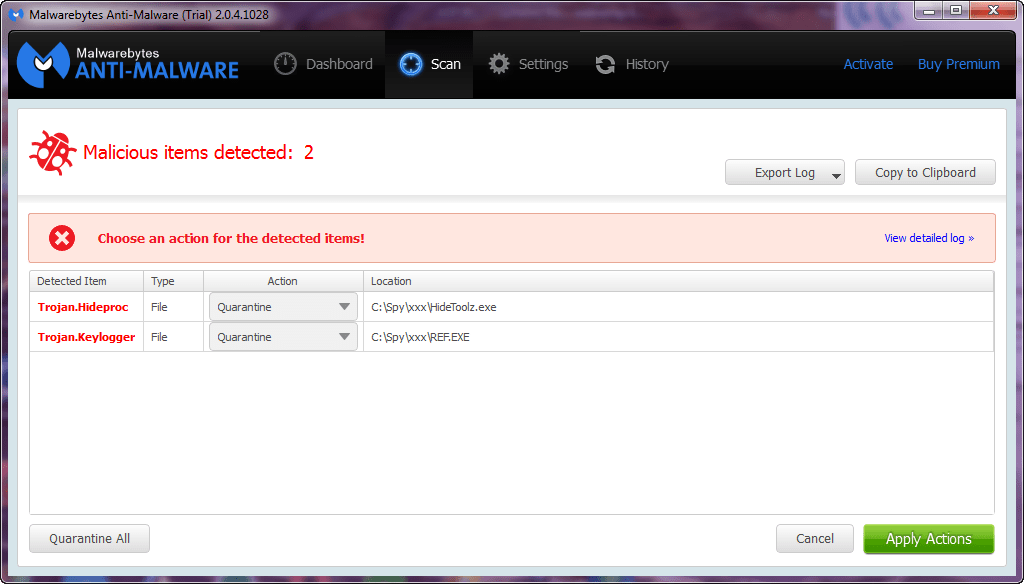1024x584 pixels.
Task: Click 'Choose an action for the detected items!' text
Action: pos(231,238)
